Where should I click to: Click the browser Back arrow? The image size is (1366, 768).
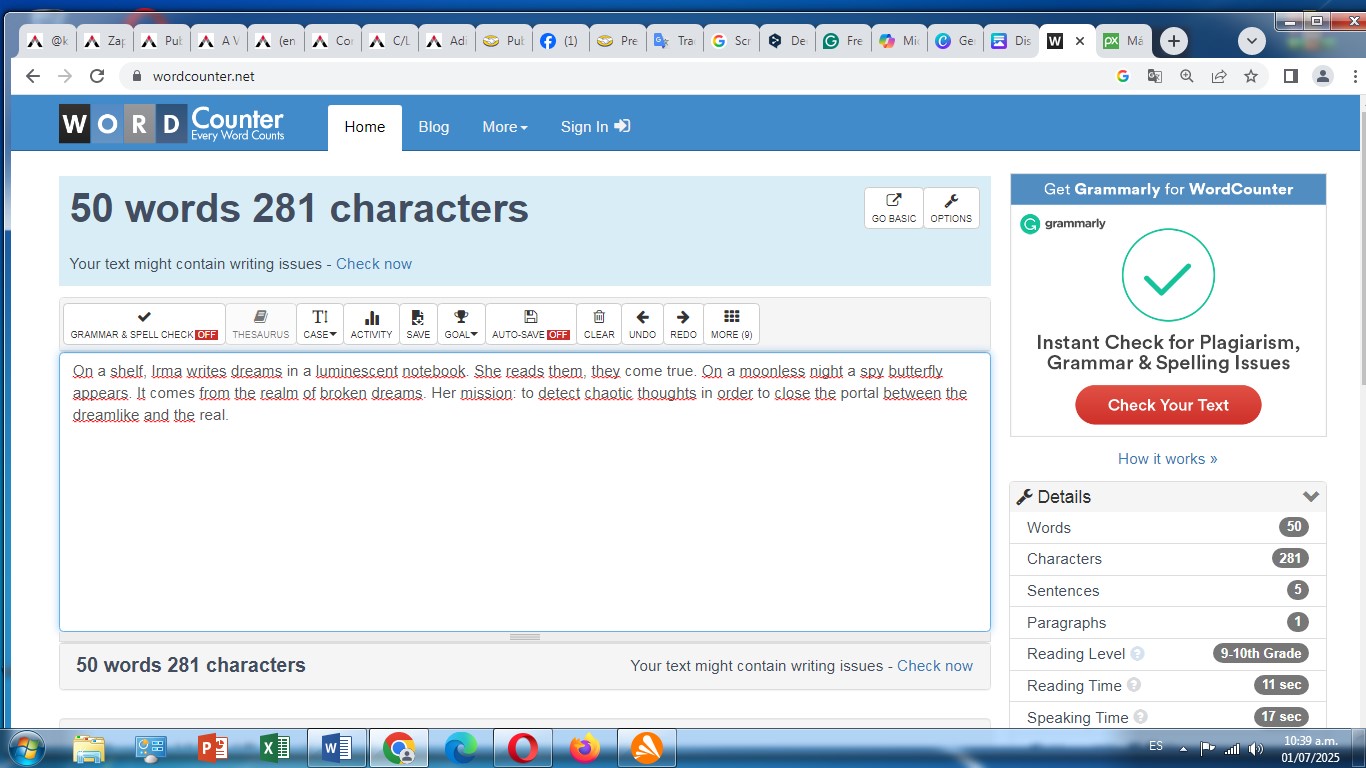point(33,76)
